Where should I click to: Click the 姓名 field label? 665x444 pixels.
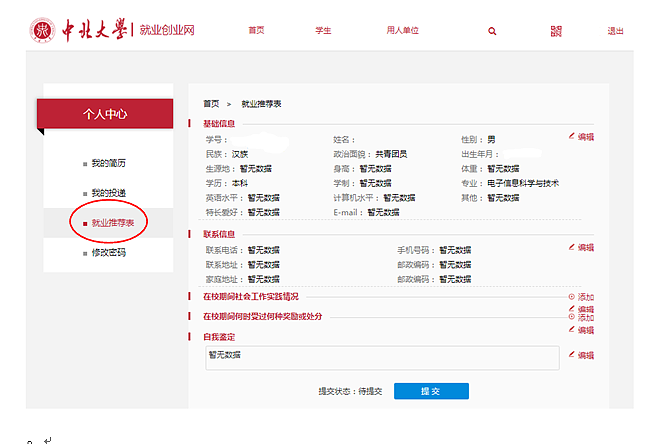[x=344, y=140]
